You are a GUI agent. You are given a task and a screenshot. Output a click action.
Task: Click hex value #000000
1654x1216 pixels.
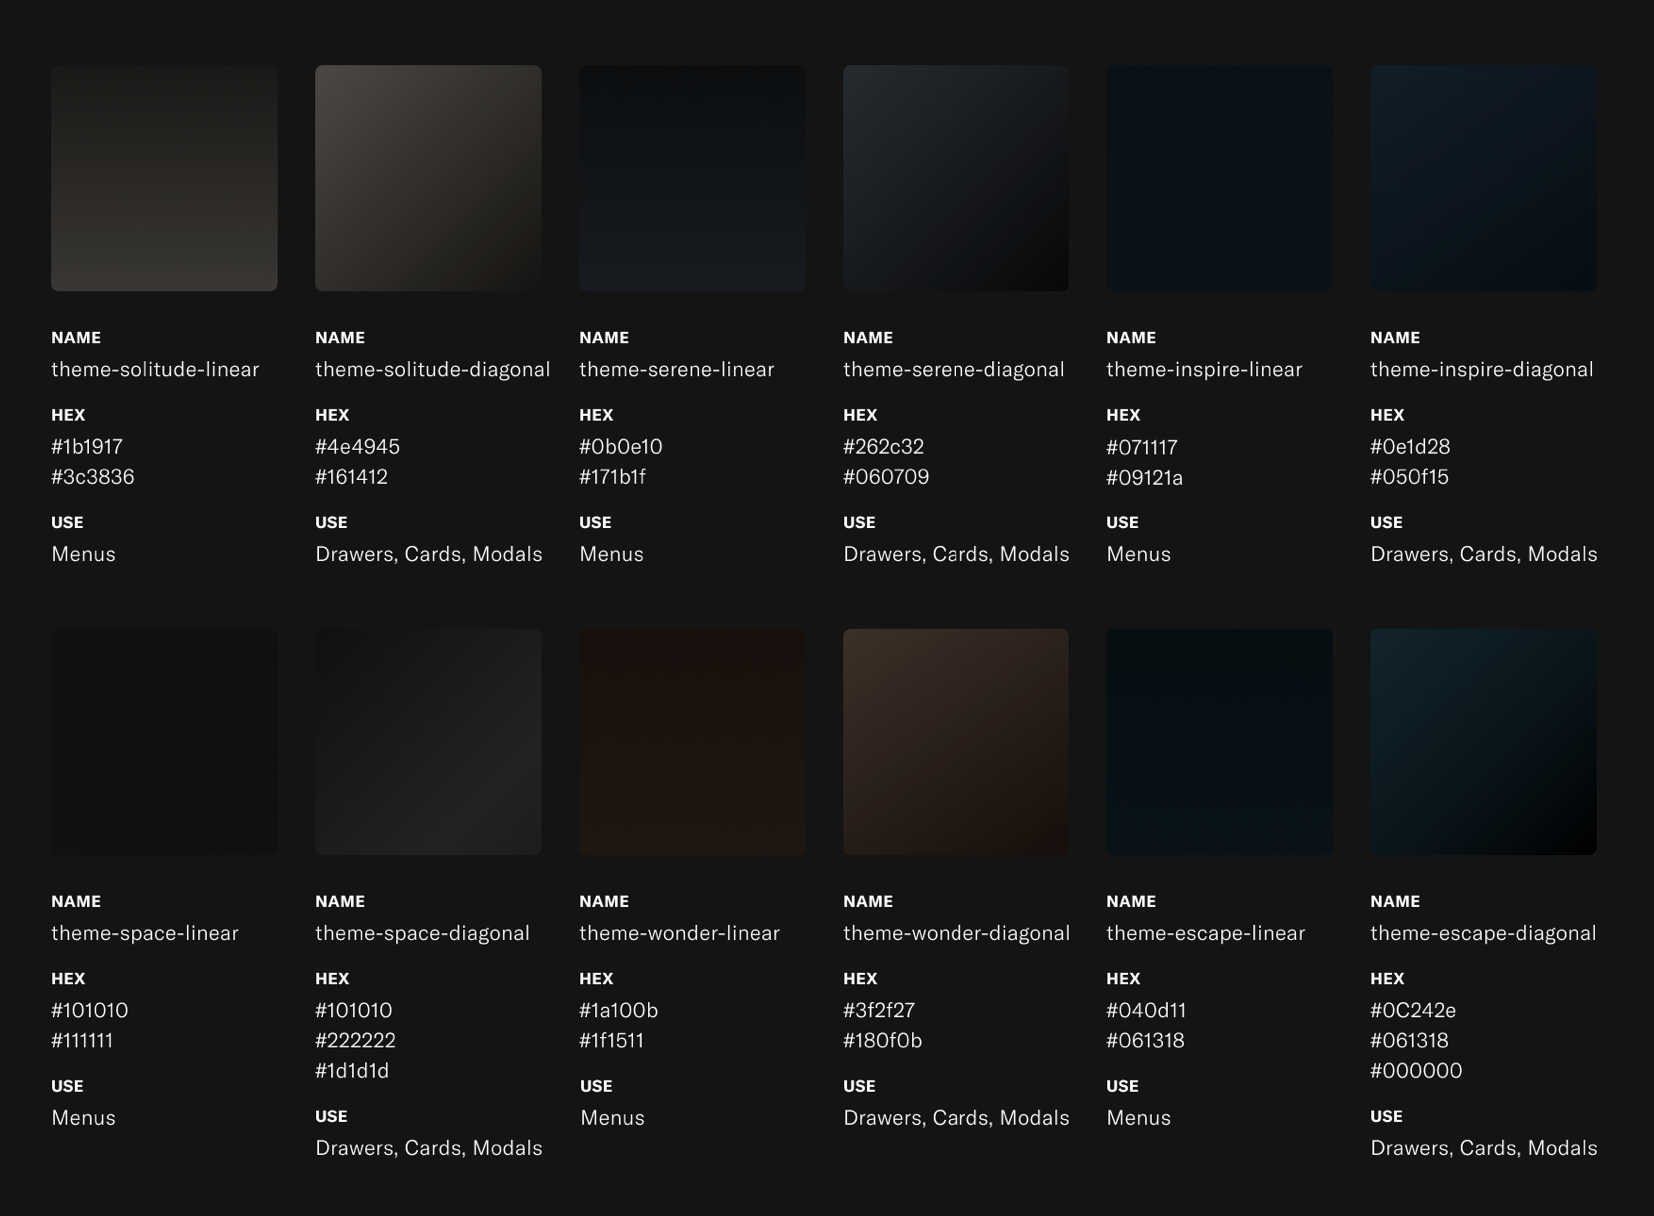[1416, 1070]
